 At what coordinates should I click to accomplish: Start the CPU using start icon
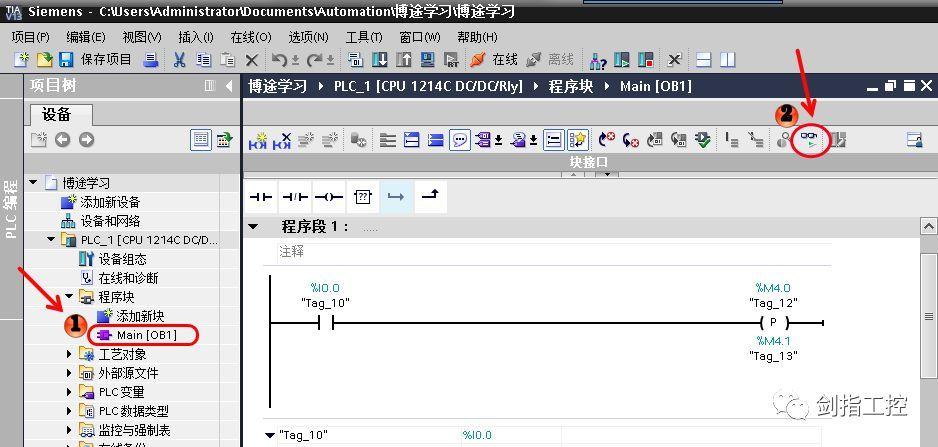click(x=622, y=59)
